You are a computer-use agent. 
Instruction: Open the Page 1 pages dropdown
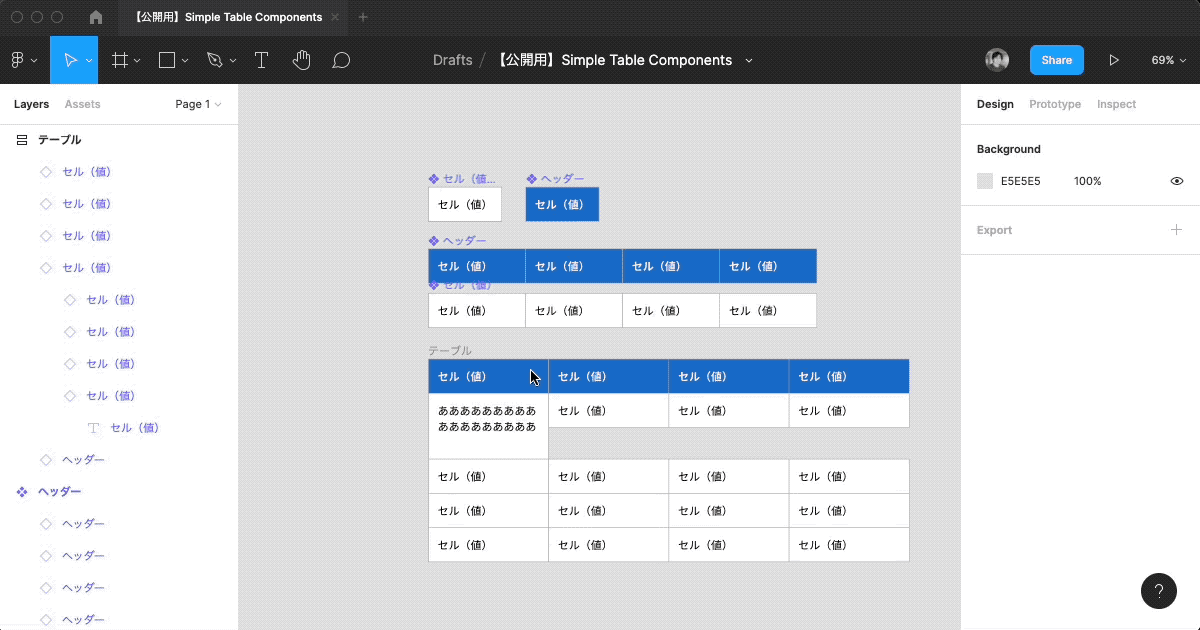[198, 104]
